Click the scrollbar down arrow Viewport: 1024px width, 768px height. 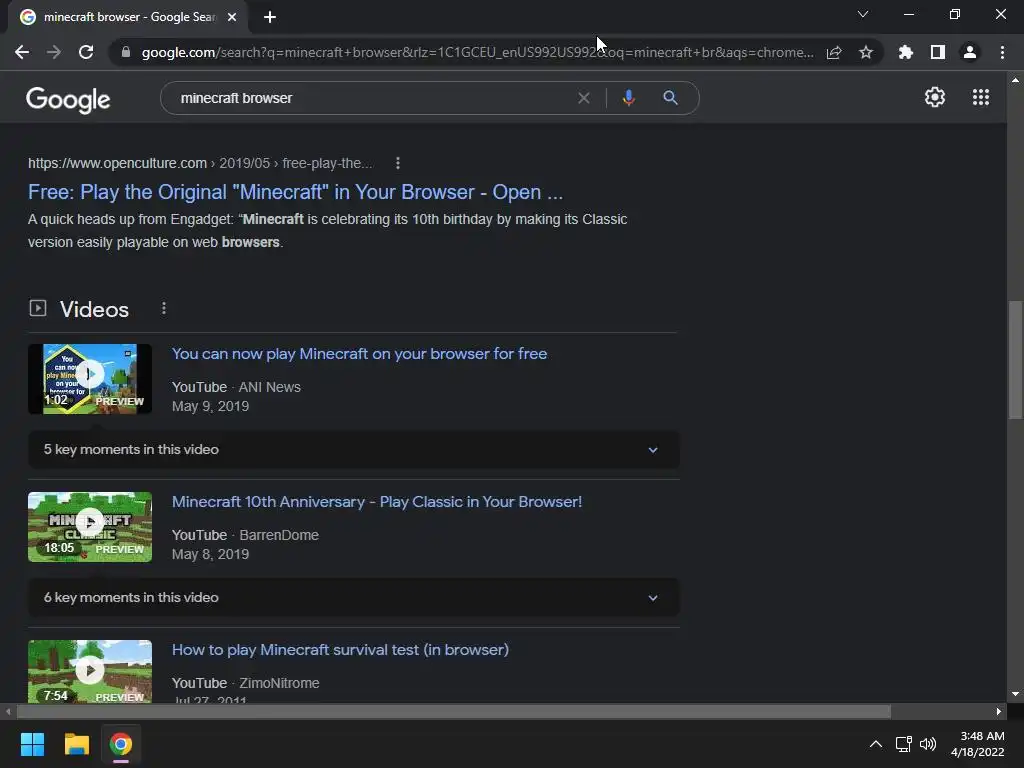(x=1015, y=694)
